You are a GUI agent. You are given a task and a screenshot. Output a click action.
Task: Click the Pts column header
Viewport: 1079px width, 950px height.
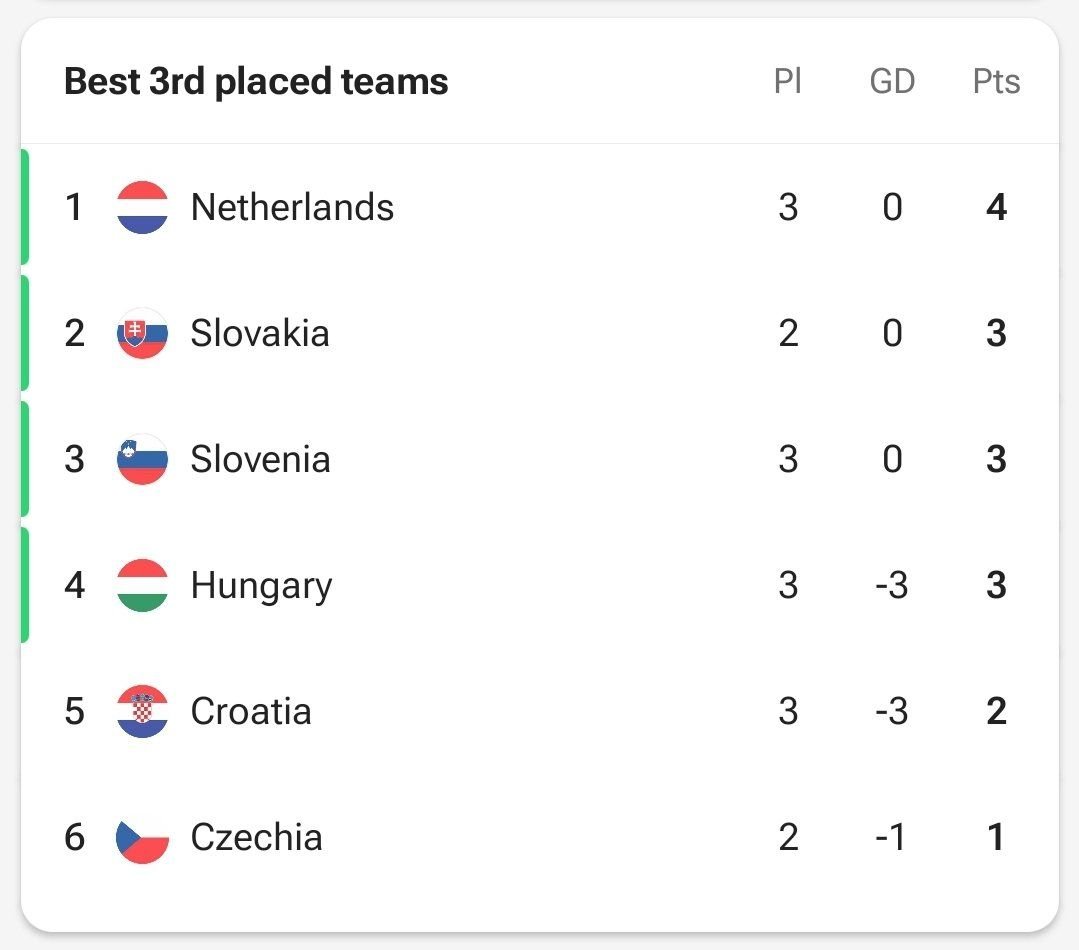(x=996, y=81)
